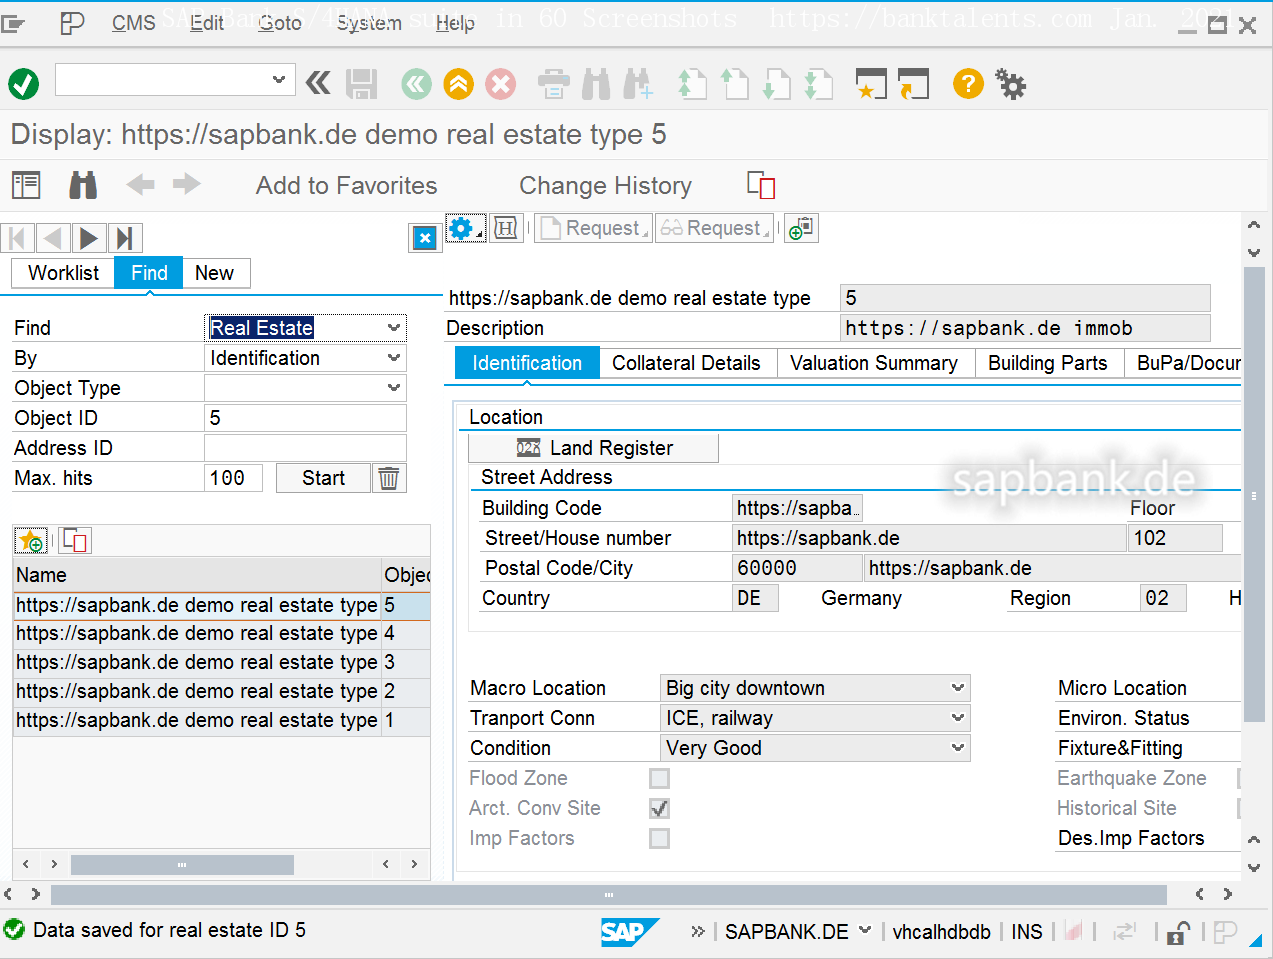1273x959 pixels.
Task: Open the By Identification dropdown
Action: click(394, 358)
